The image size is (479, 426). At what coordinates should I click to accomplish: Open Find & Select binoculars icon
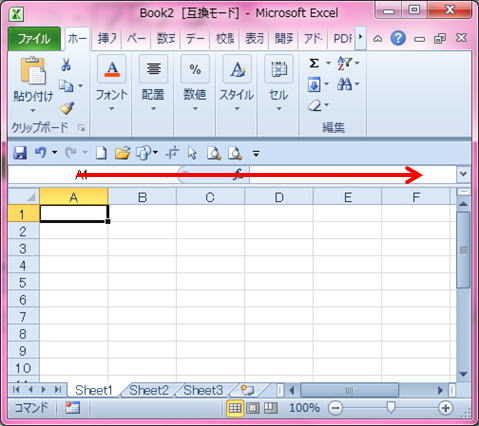tap(344, 84)
